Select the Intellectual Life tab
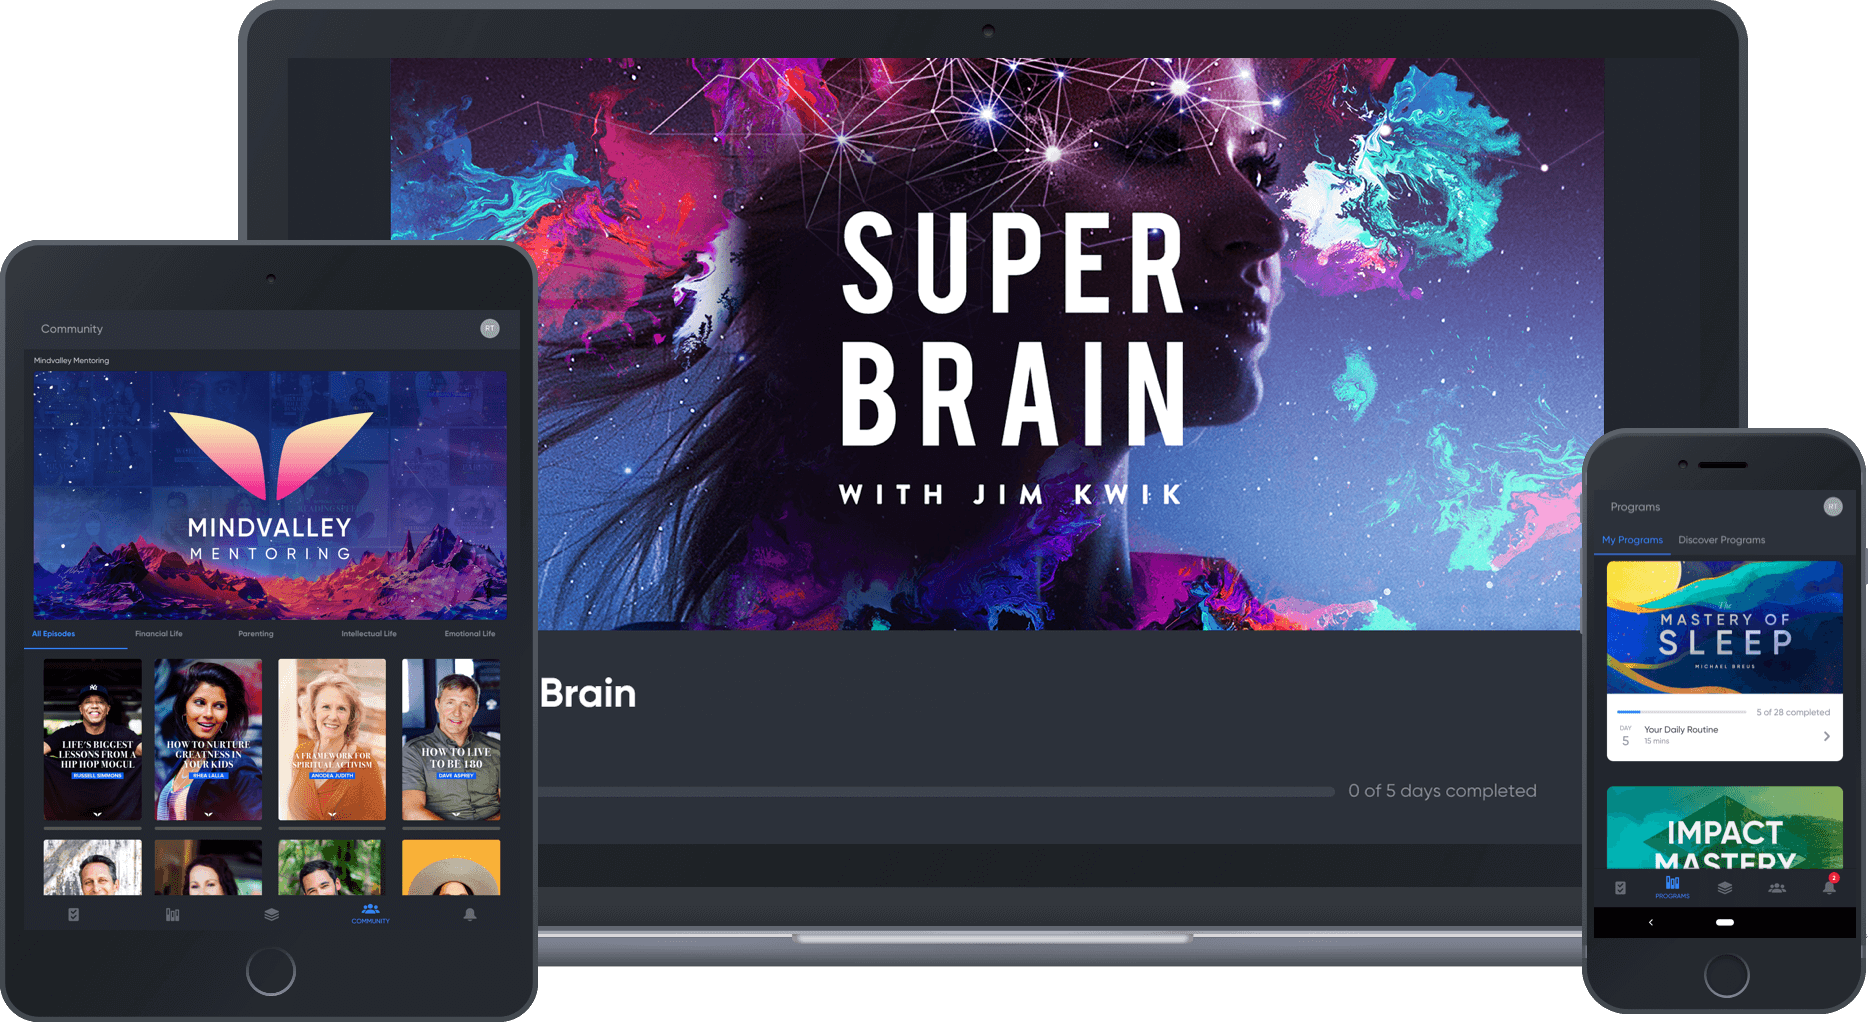This screenshot has width=1870, height=1022. pyautogui.click(x=369, y=634)
